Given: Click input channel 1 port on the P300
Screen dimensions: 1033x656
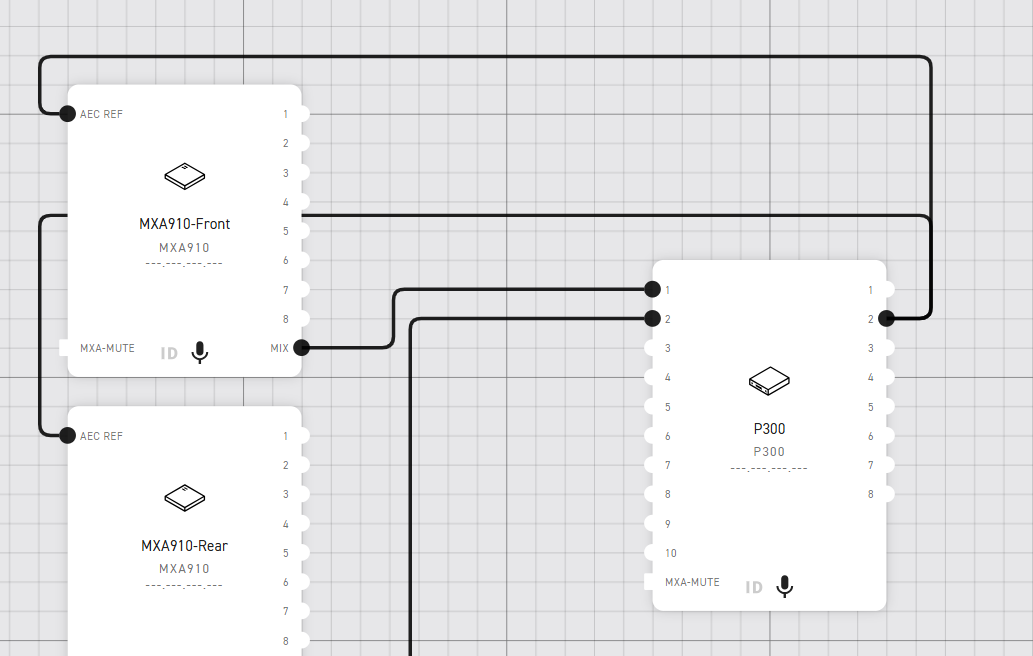Looking at the screenshot, I should (x=655, y=289).
